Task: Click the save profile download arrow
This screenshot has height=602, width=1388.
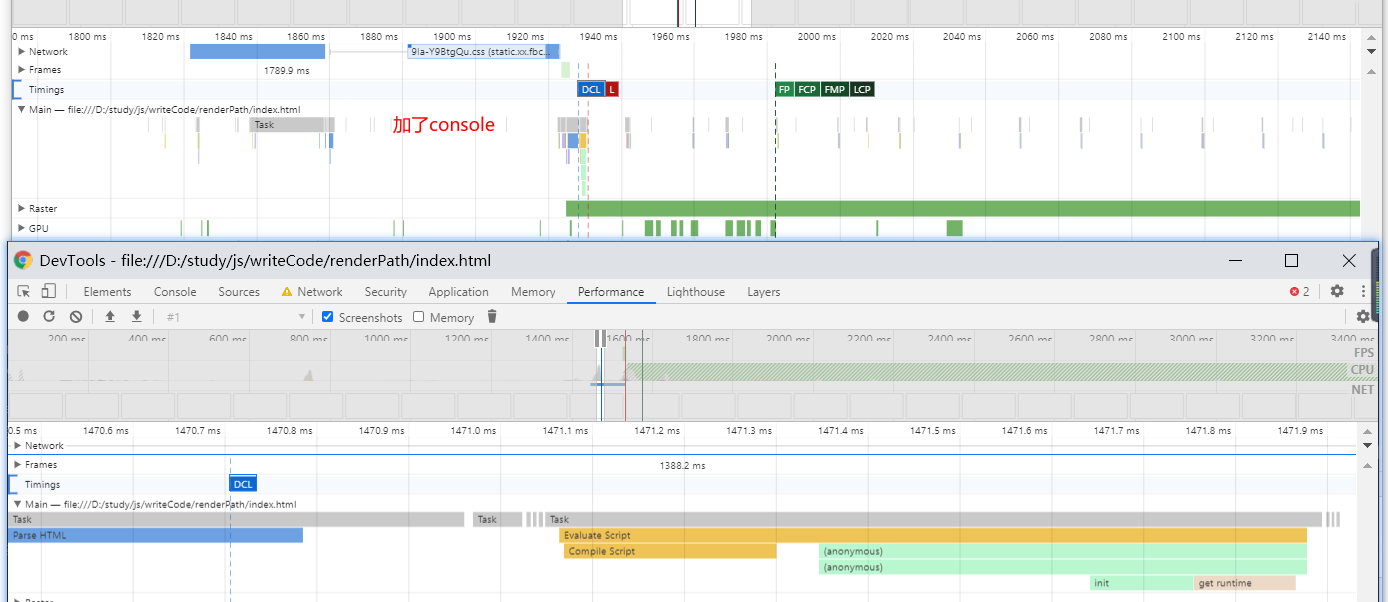Action: pyautogui.click(x=137, y=317)
